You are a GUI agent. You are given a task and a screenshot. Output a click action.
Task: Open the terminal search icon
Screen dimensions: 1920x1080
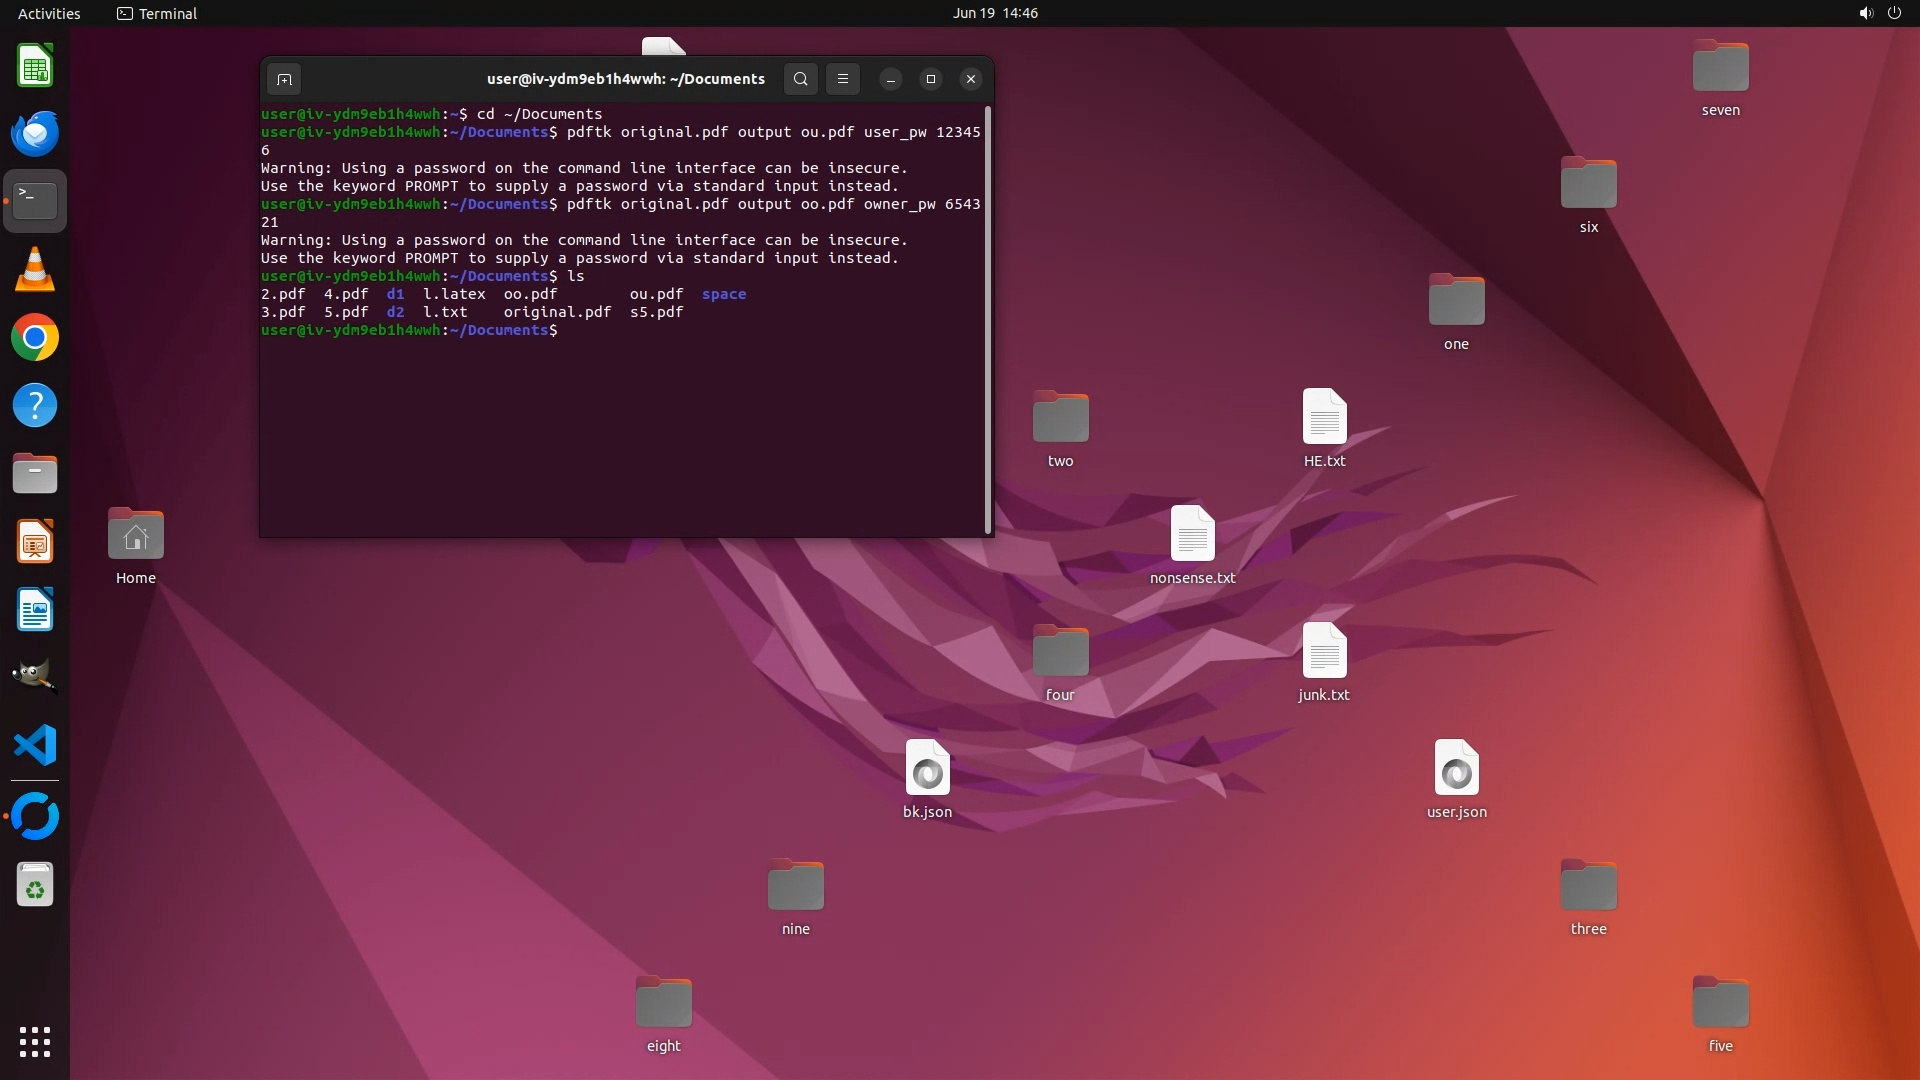tap(800, 79)
